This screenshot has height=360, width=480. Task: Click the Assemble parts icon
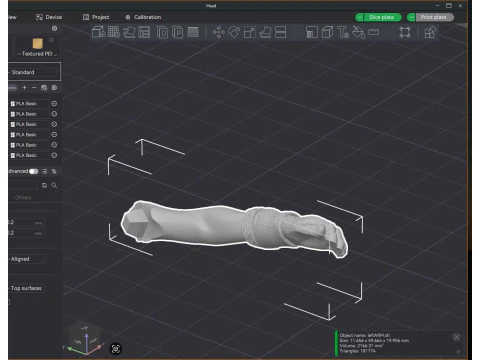coord(430,32)
